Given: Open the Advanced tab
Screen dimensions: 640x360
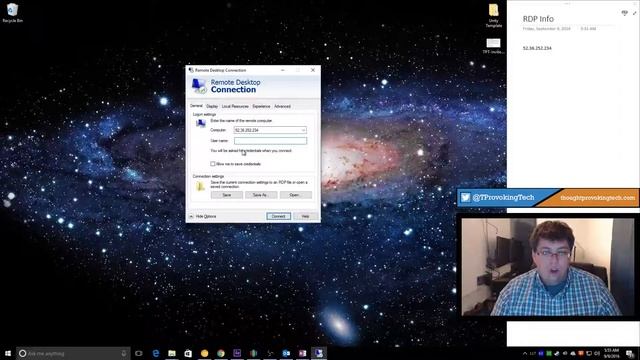Looking at the screenshot, I should (282, 106).
